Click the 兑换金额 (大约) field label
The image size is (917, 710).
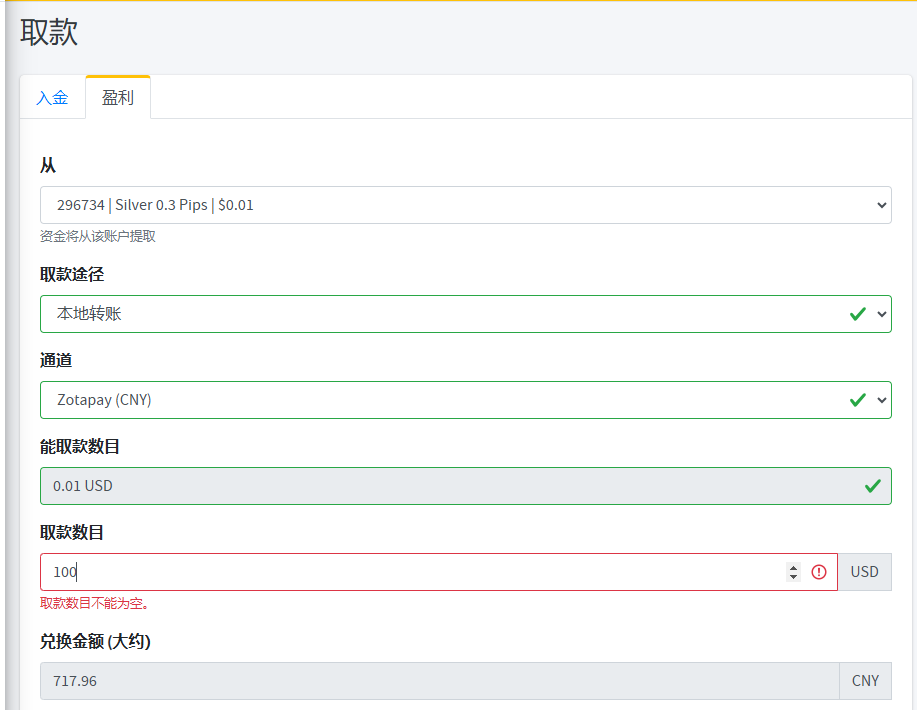pos(95,642)
